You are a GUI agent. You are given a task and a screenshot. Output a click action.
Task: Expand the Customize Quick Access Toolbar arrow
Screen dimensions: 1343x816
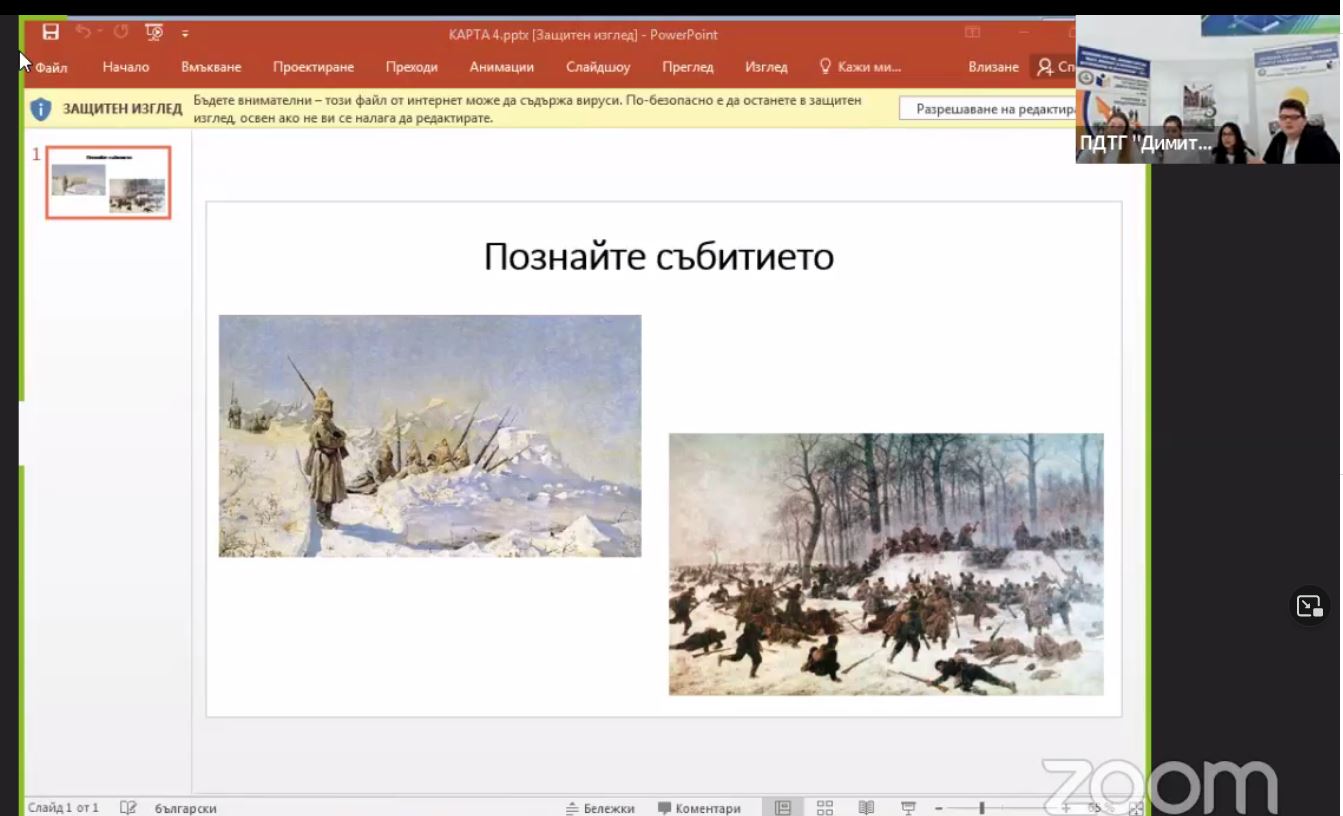click(x=185, y=34)
